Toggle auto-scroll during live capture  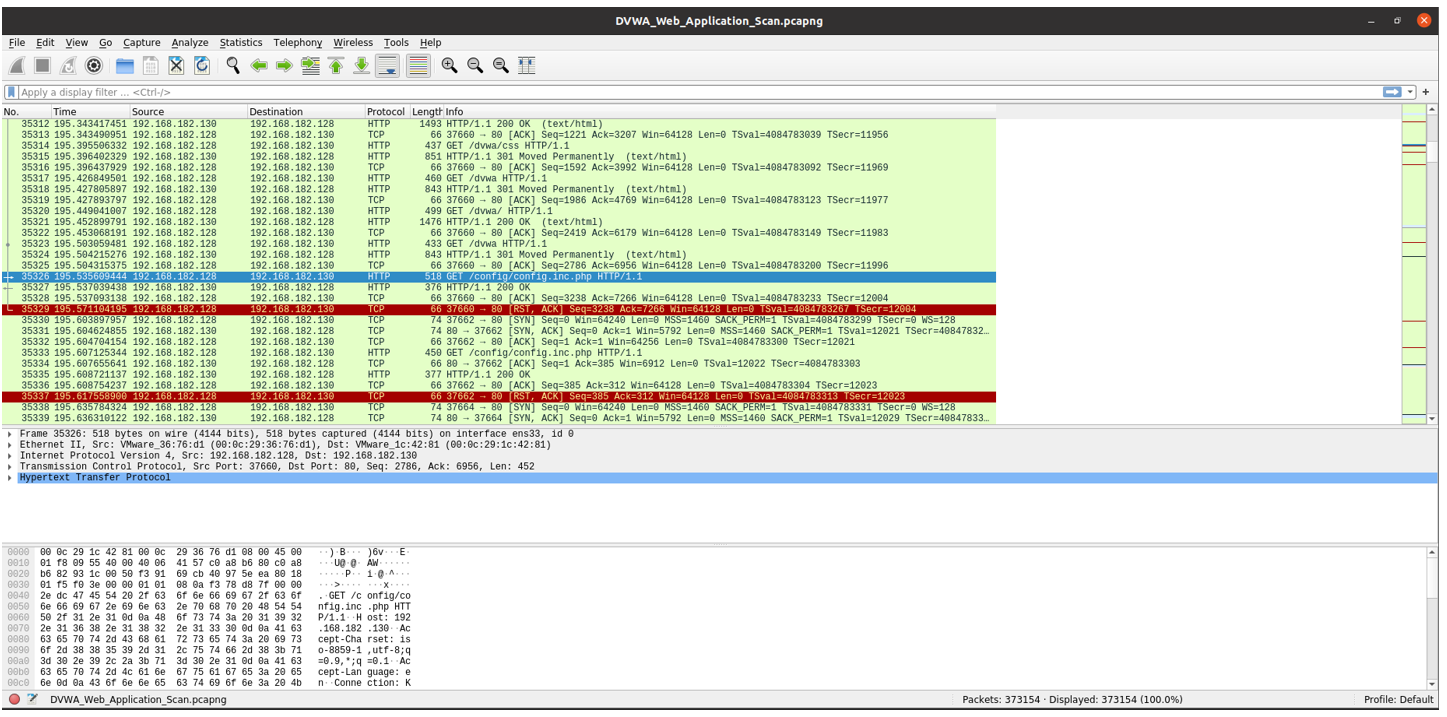click(387, 66)
